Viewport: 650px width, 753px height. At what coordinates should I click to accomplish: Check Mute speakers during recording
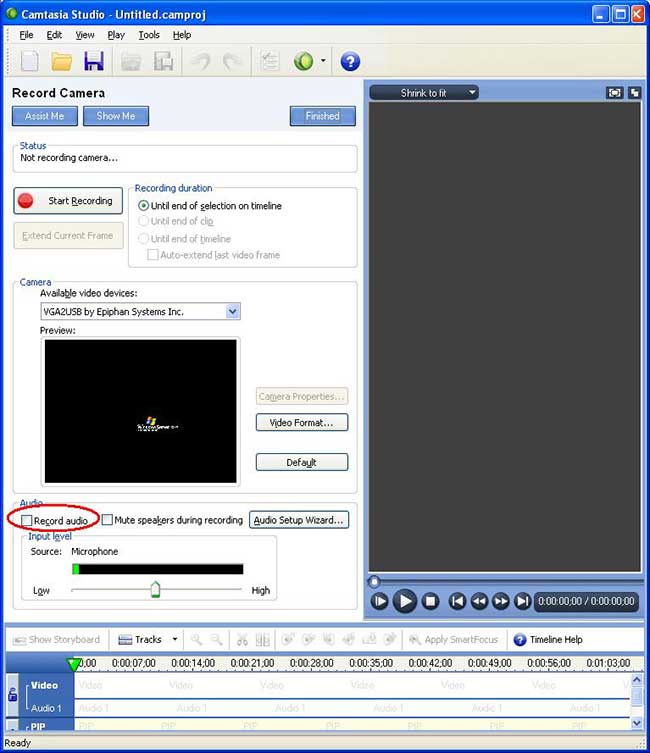[x=107, y=521]
